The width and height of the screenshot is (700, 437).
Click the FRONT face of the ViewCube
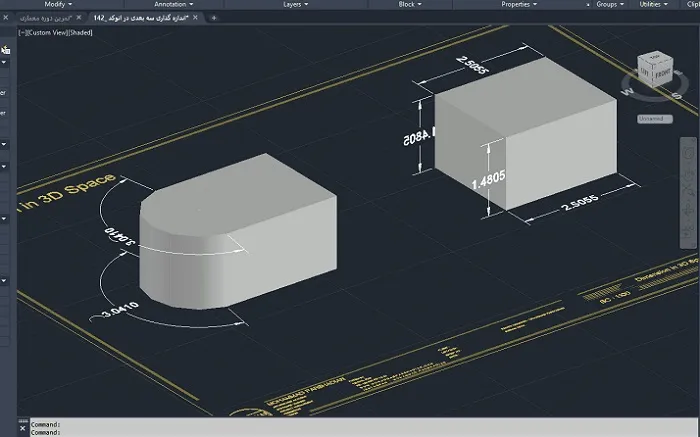click(663, 74)
